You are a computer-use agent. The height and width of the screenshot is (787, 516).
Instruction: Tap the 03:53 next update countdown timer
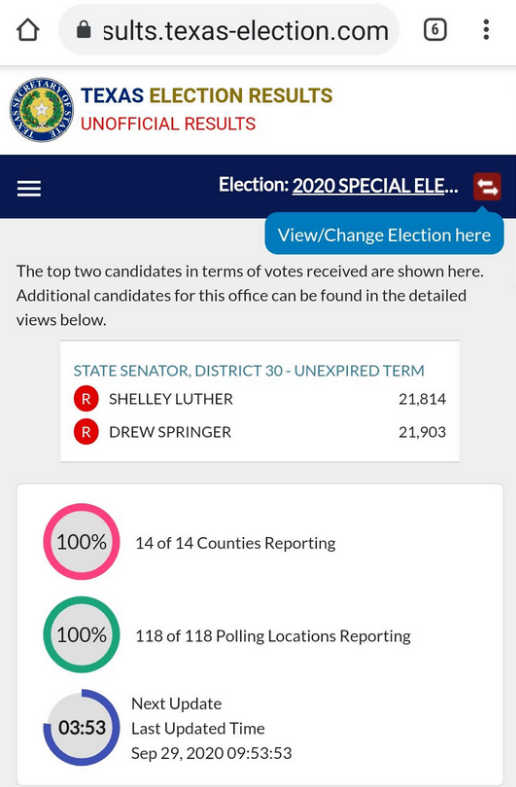(81, 727)
